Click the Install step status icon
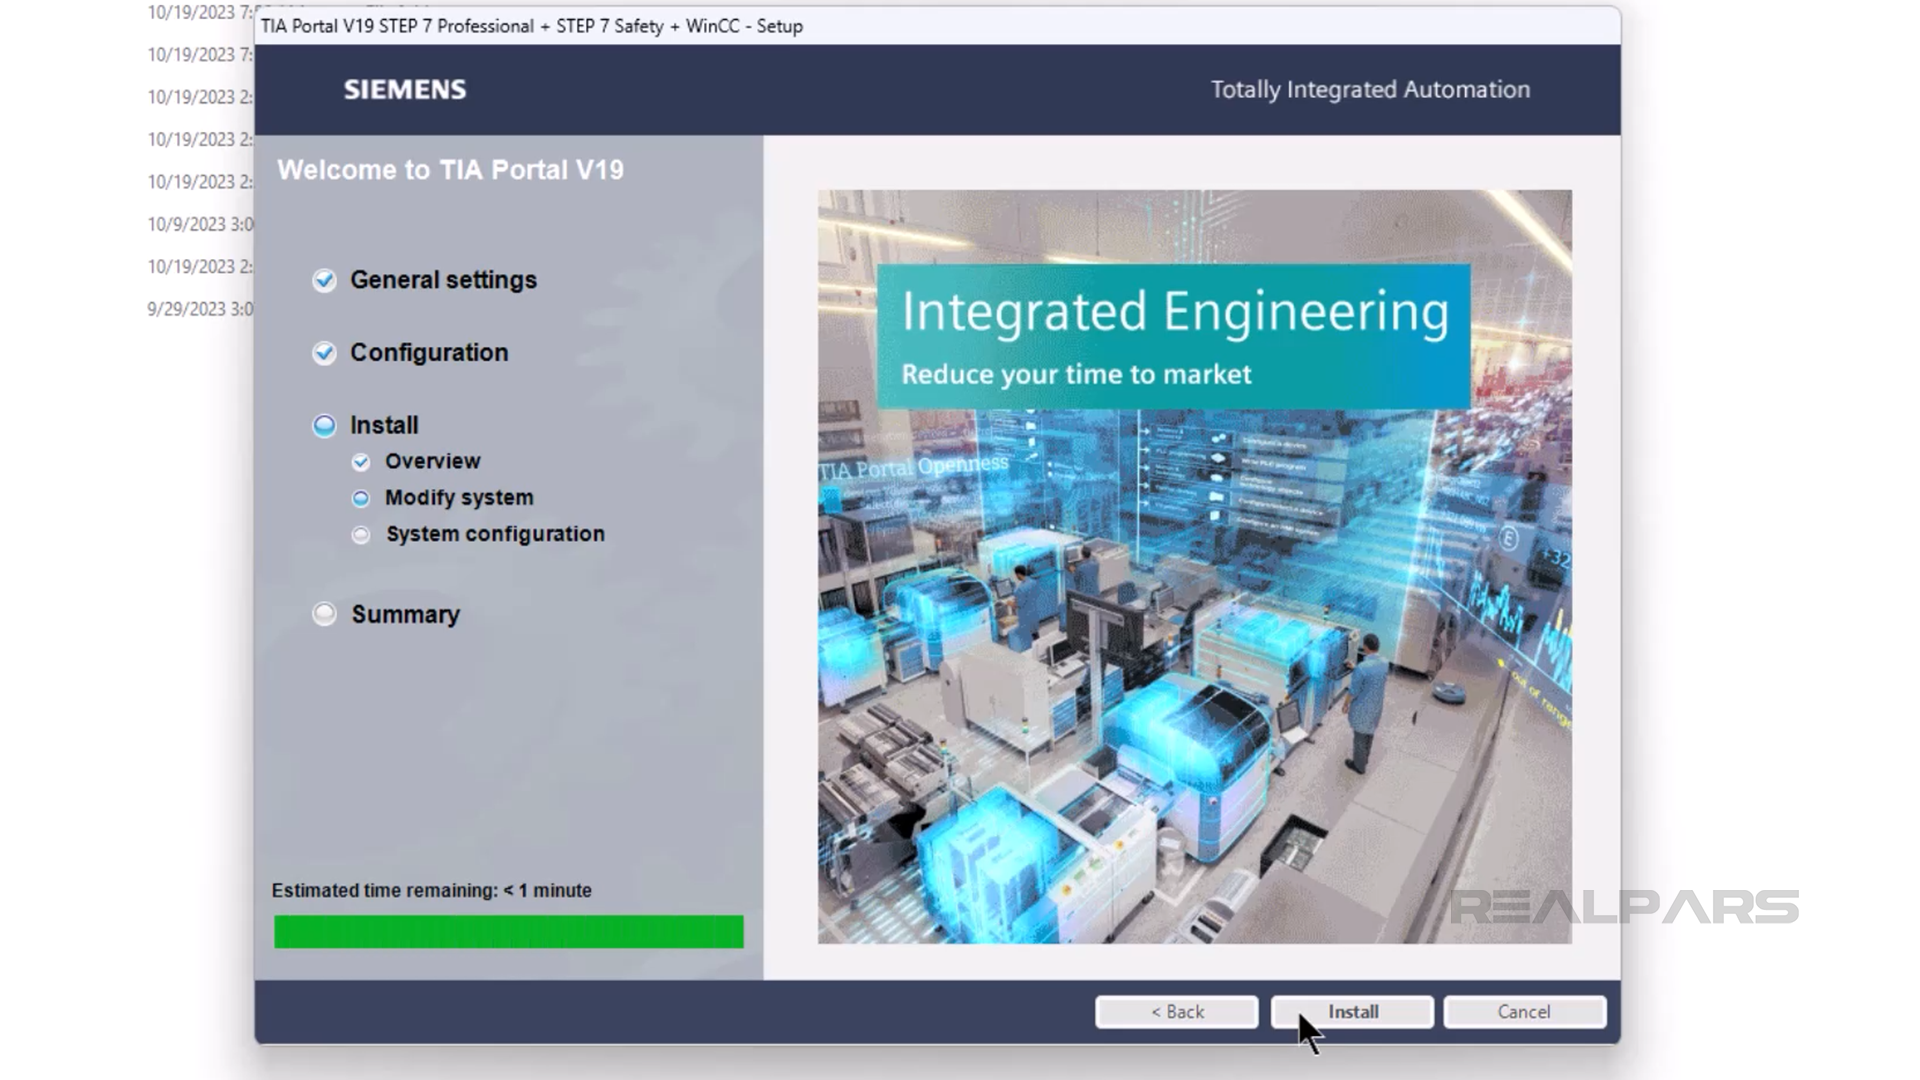 click(x=324, y=426)
